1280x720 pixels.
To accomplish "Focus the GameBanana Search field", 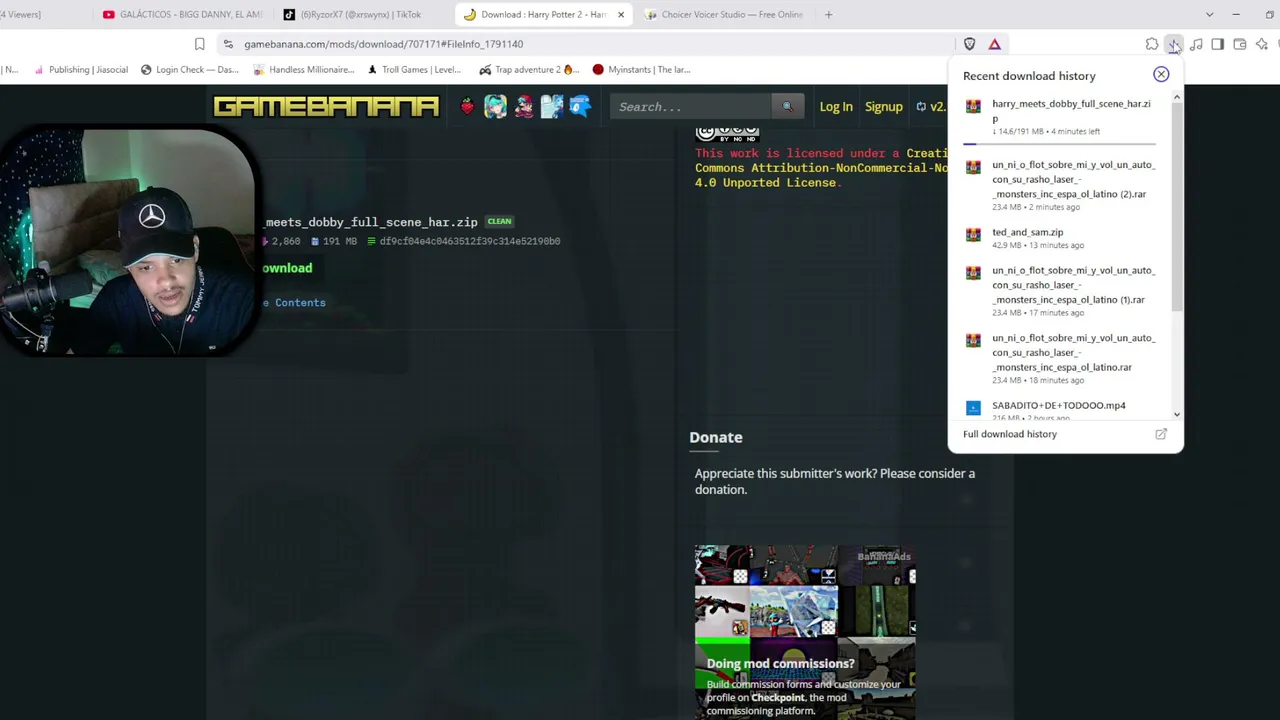I will click(x=691, y=106).
